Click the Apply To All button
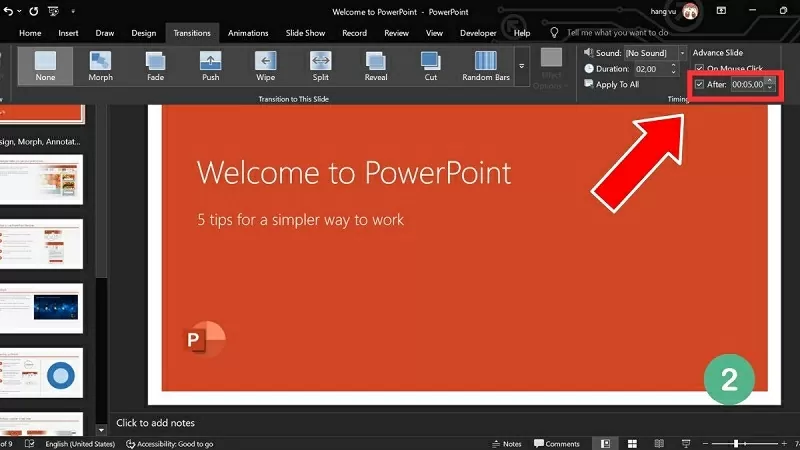The width and height of the screenshot is (800, 450). [x=616, y=85]
